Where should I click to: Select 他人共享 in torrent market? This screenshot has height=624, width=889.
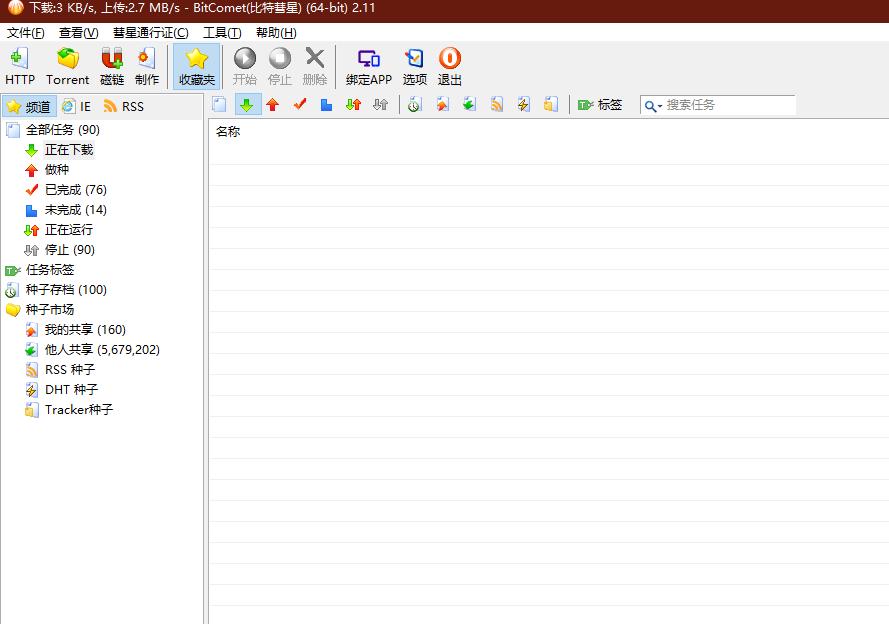point(102,350)
